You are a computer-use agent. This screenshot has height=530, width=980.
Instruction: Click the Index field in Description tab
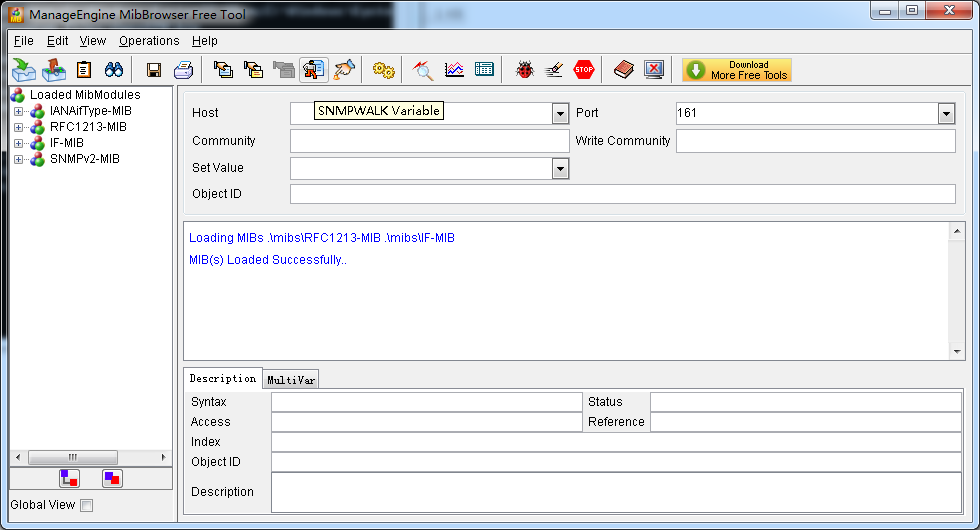616,442
